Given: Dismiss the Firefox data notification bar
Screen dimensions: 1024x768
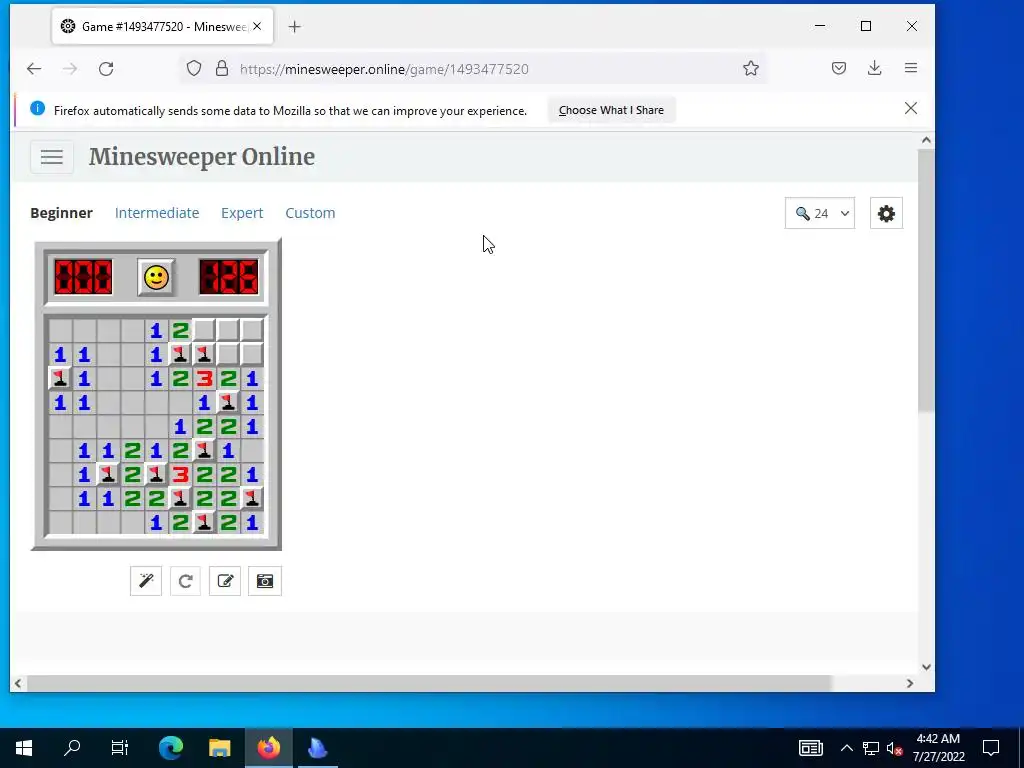Looking at the screenshot, I should (911, 108).
